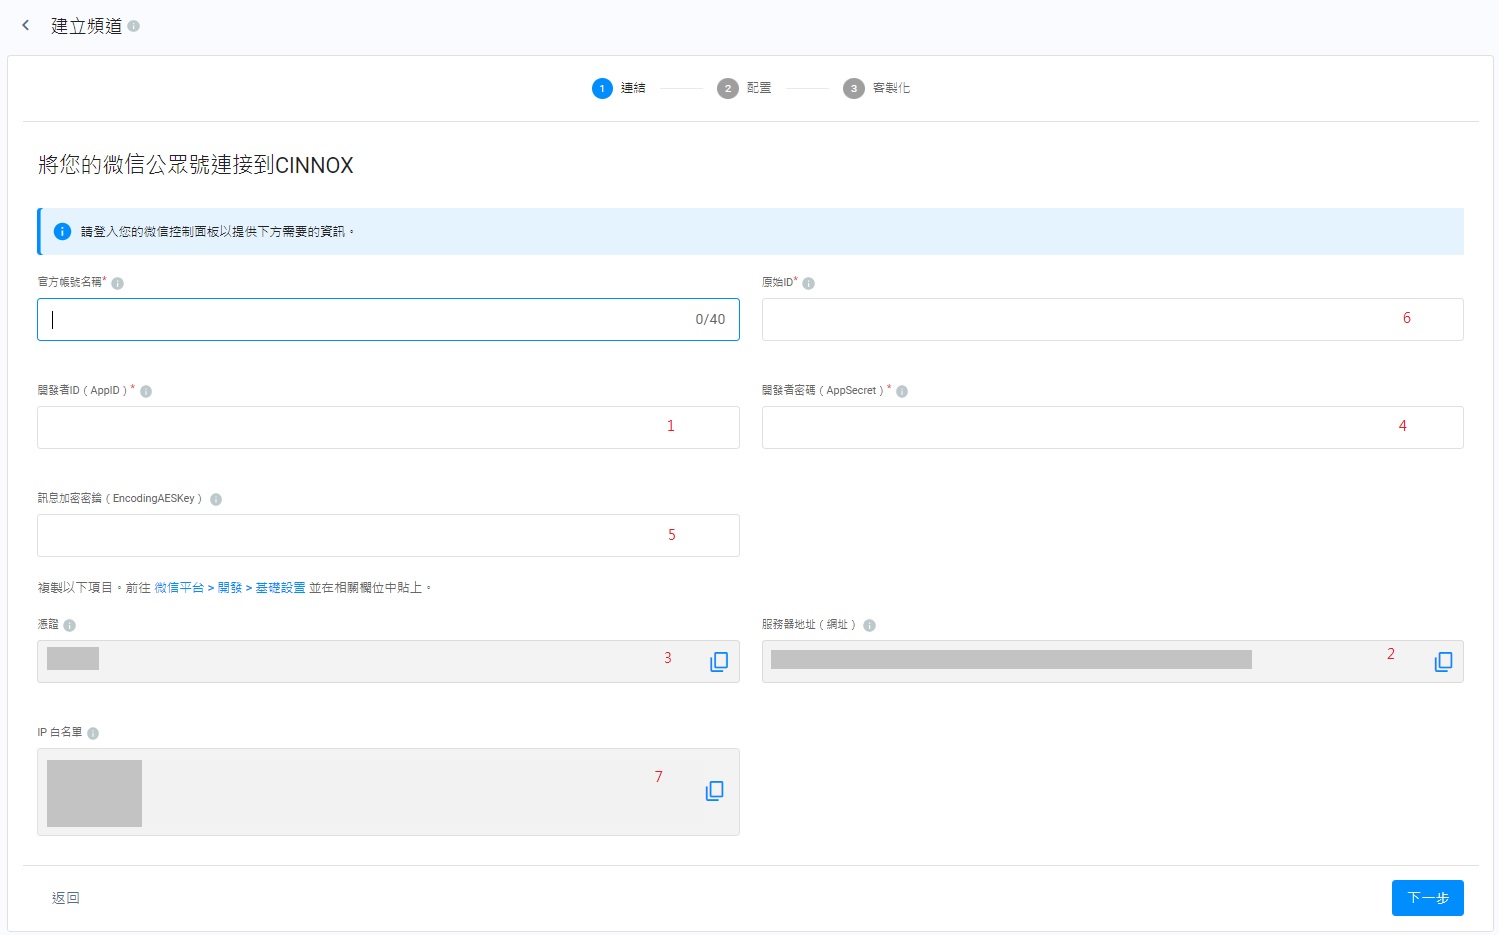Show help for 開發者ID (AppID)
1499x935 pixels.
pyautogui.click(x=146, y=391)
